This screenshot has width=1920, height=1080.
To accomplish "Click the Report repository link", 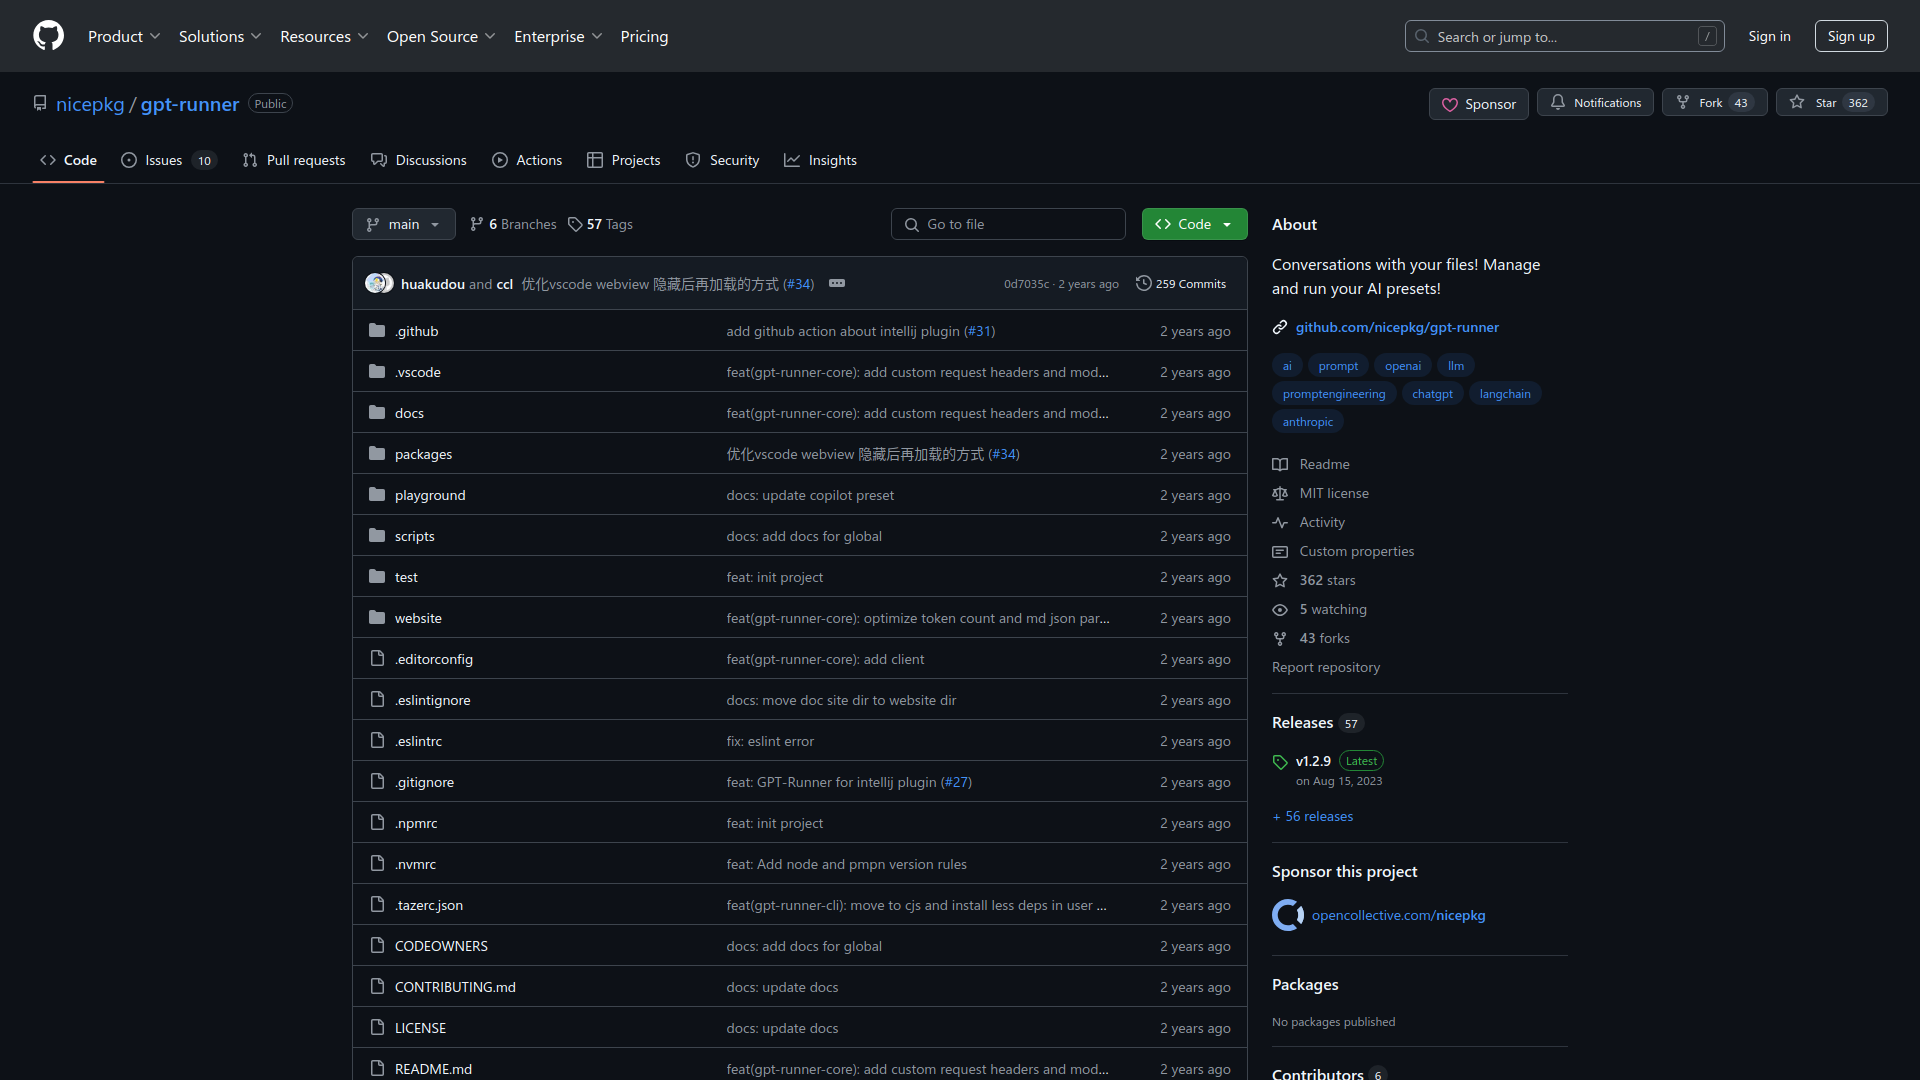I will point(1326,667).
